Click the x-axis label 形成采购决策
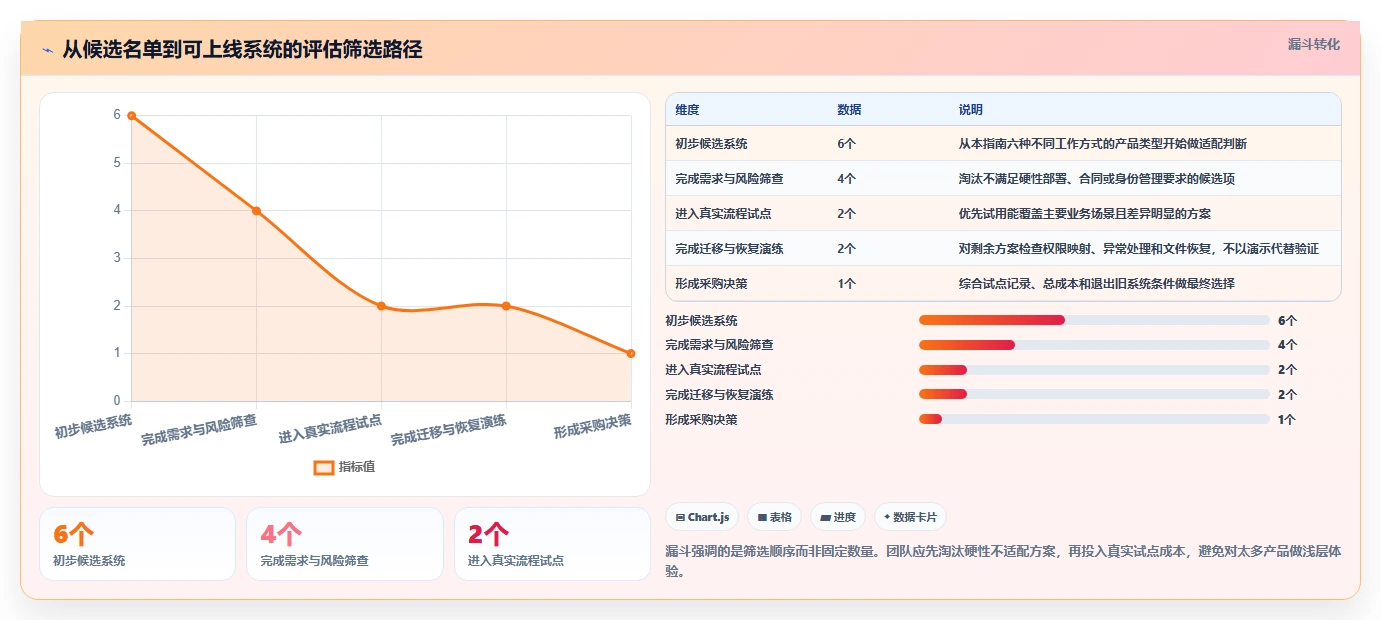The width and height of the screenshot is (1381, 620). [x=593, y=427]
